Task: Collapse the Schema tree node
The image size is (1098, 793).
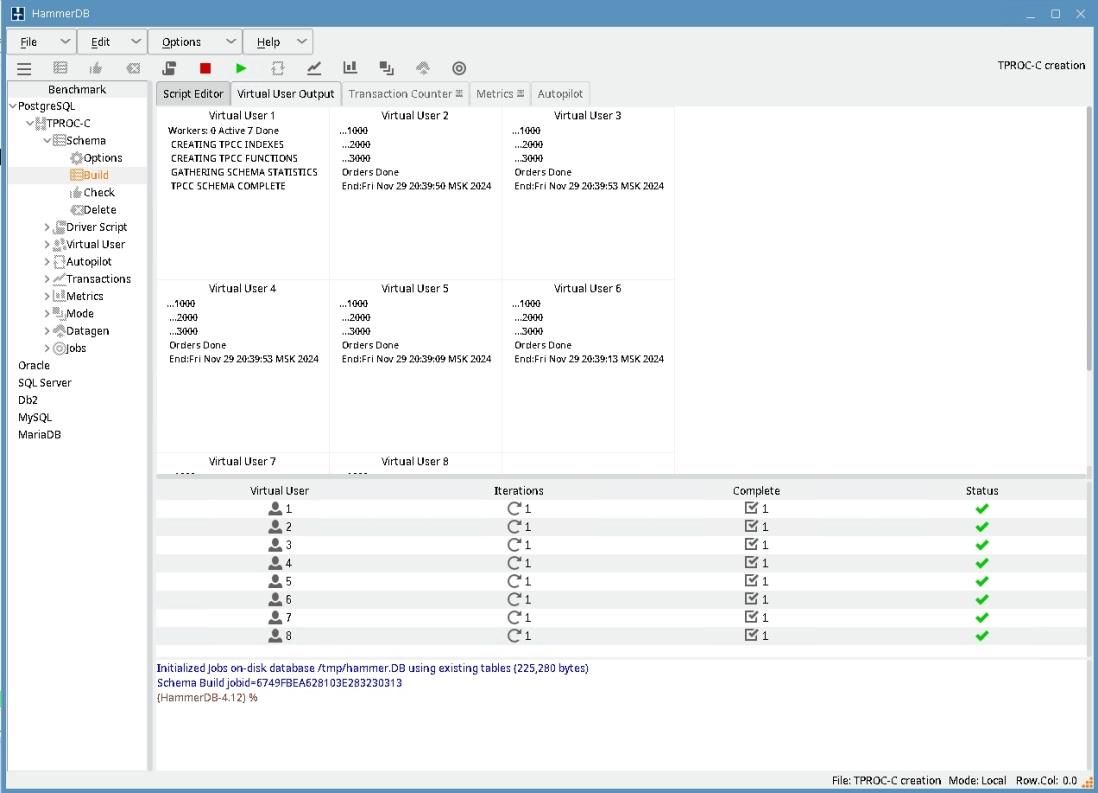Action: point(47,141)
